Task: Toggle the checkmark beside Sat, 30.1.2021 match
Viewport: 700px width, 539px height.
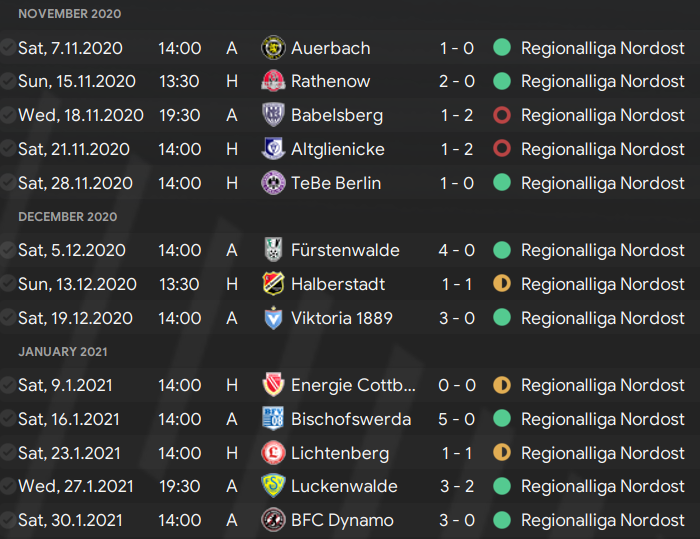Action: click(8, 520)
